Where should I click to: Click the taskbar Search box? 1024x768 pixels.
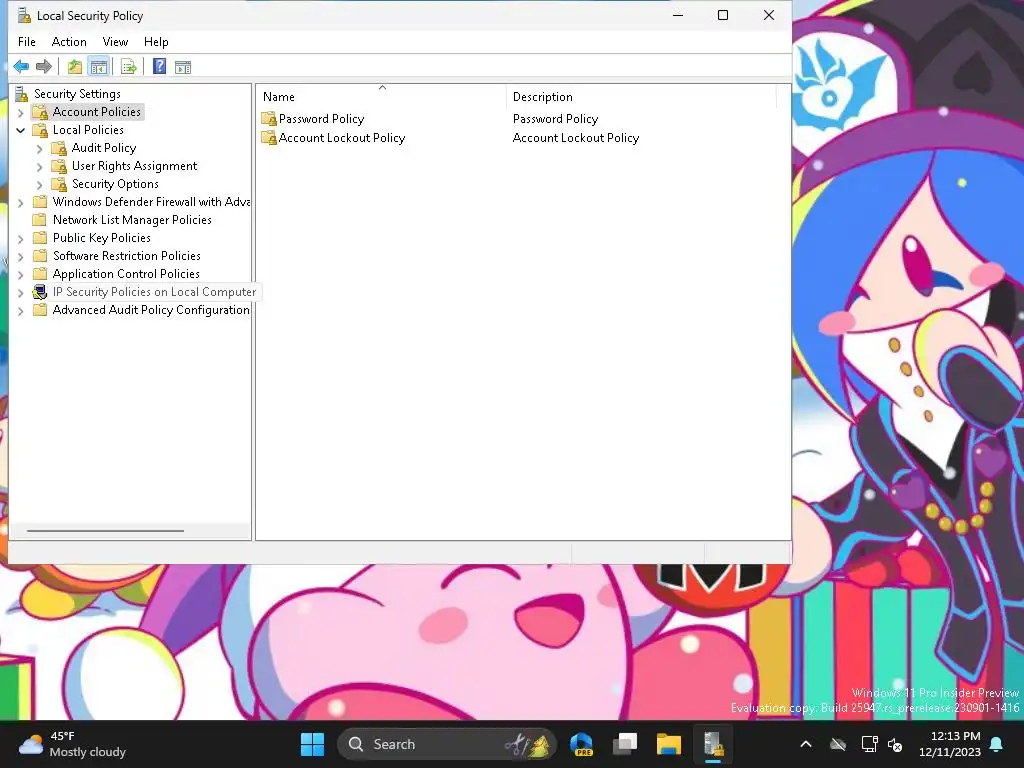pyautogui.click(x=446, y=744)
